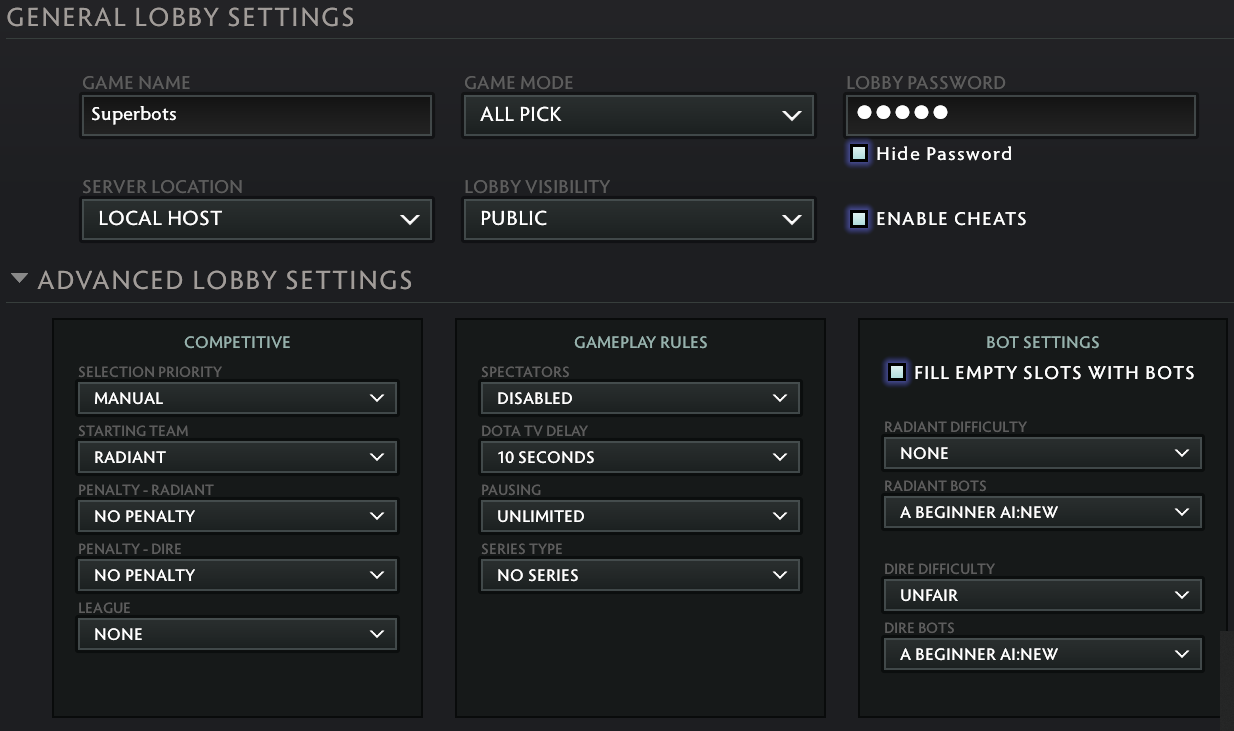Viewport: 1234px width, 731px height.
Task: Toggle the Hide Password checkbox
Action: (x=859, y=153)
